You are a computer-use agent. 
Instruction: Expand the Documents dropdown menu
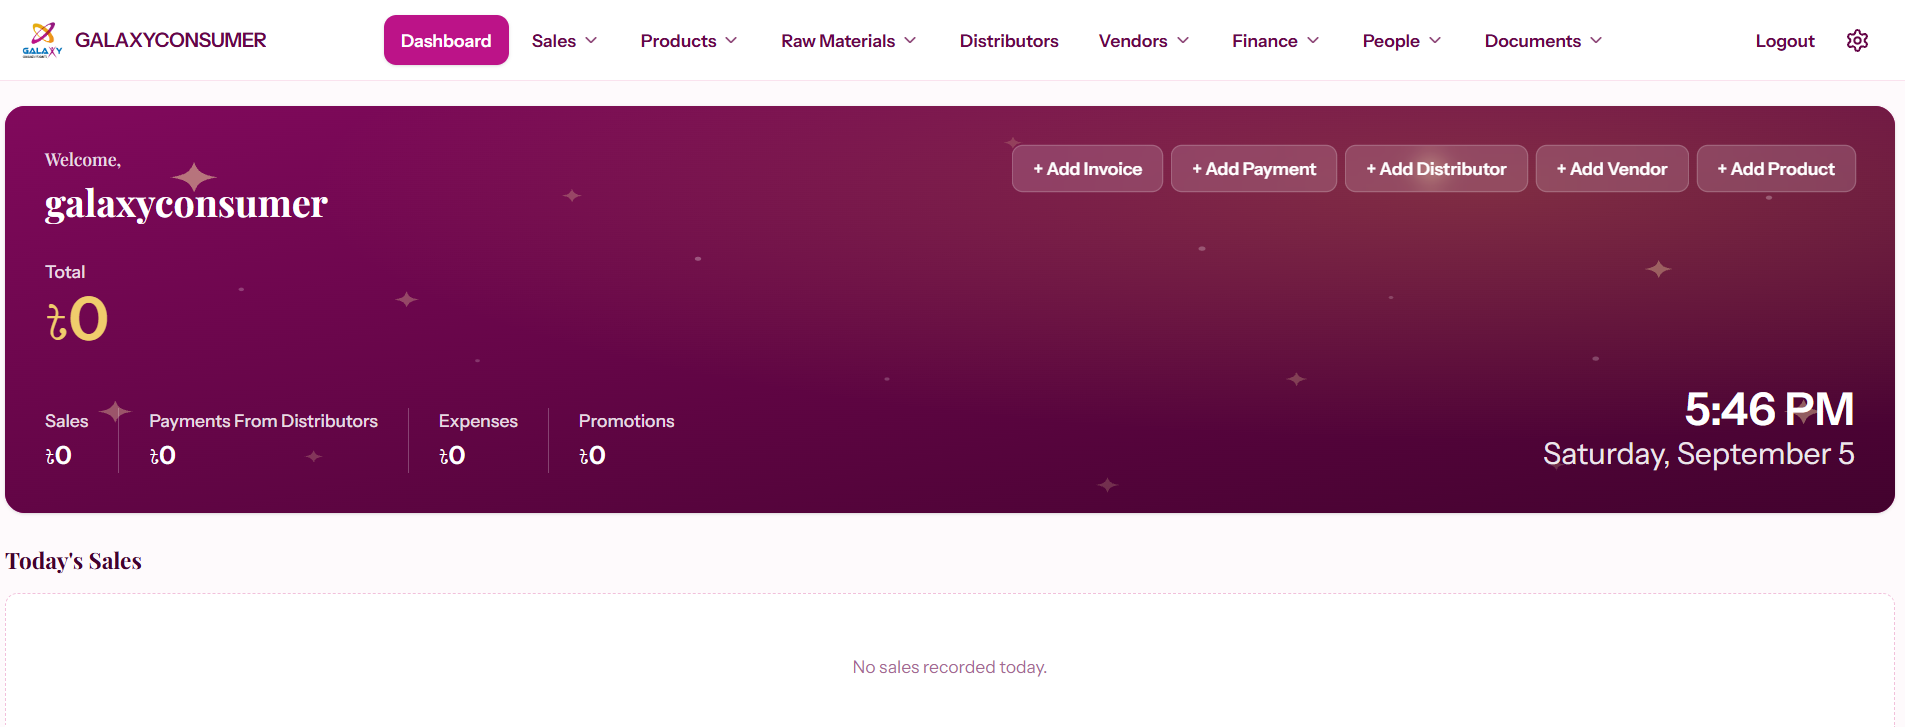point(1543,41)
